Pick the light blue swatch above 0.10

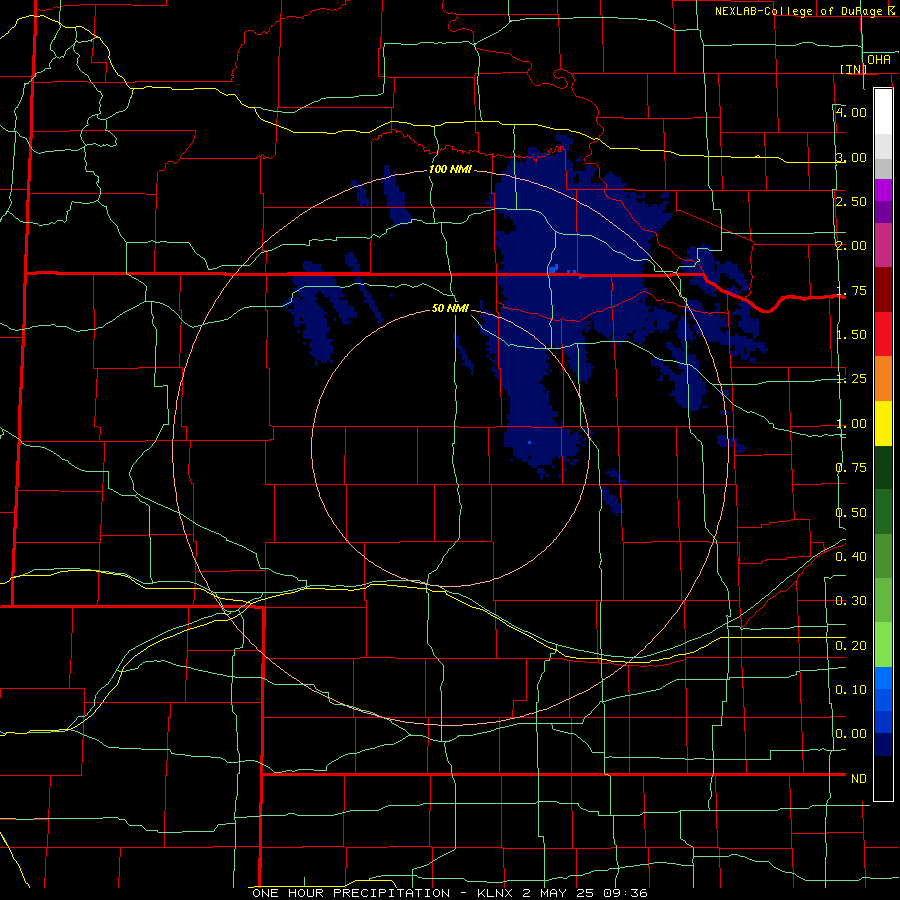tap(883, 678)
